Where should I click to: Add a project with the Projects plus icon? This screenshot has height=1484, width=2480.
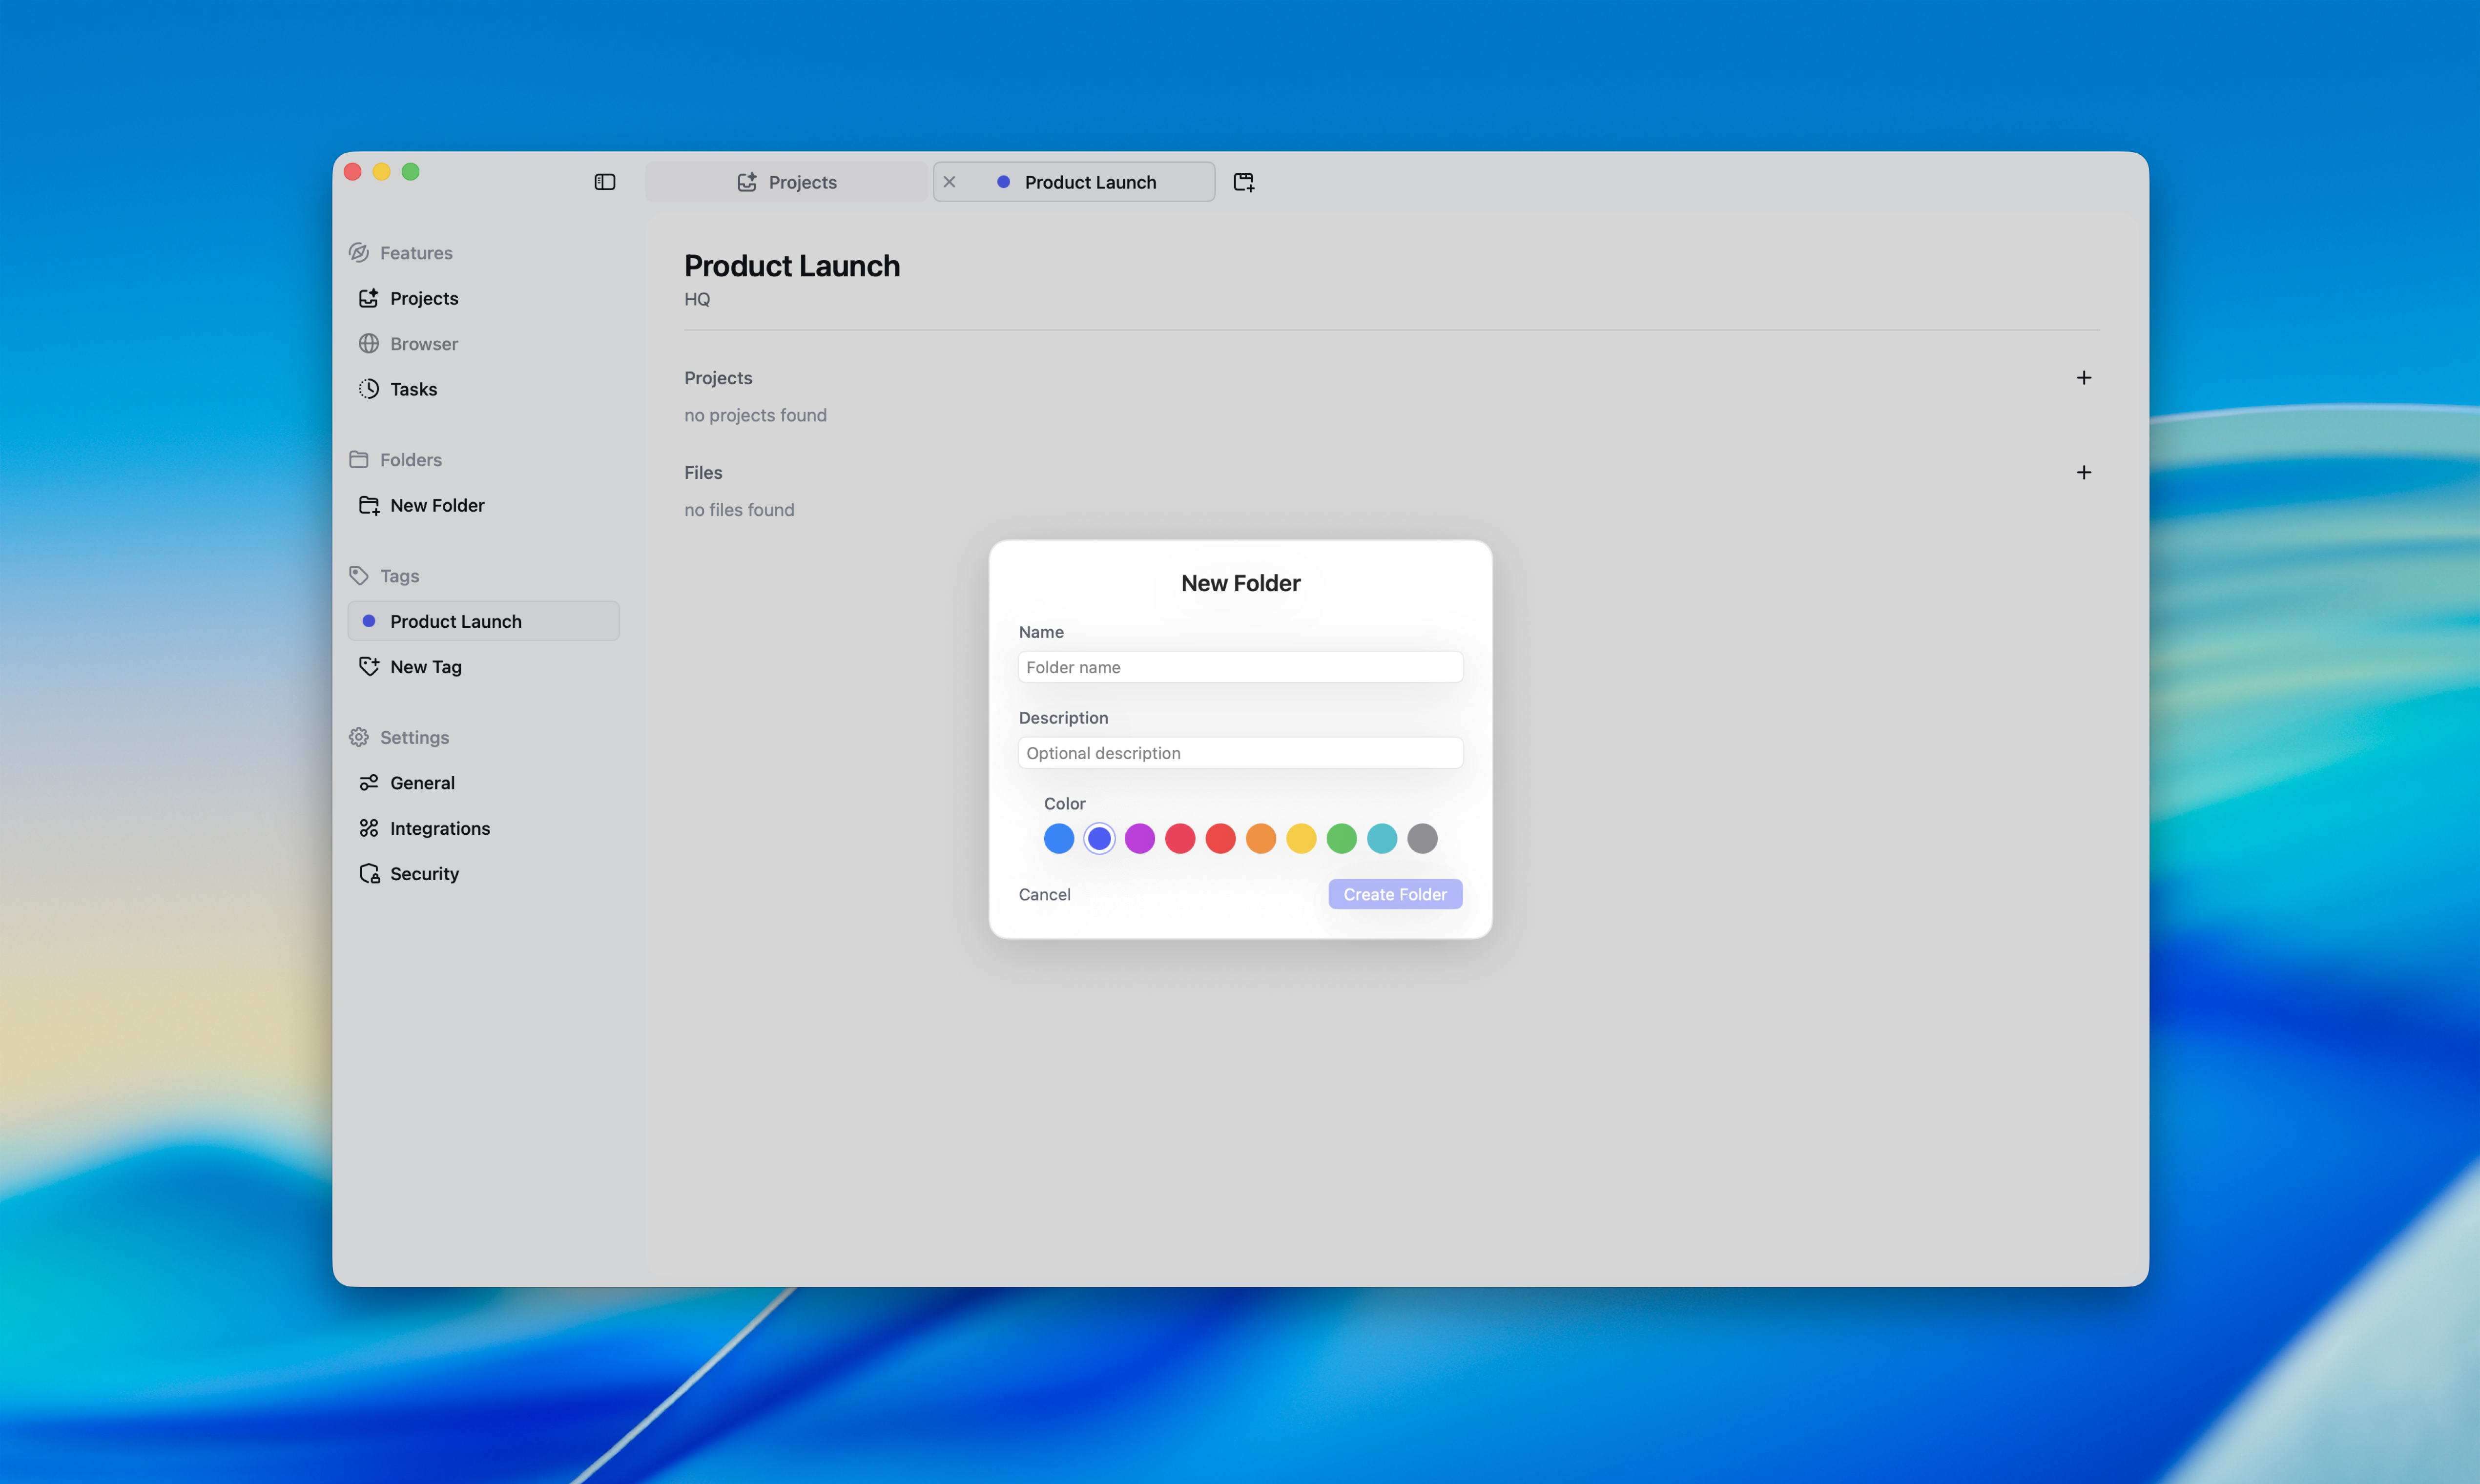tap(2084, 378)
